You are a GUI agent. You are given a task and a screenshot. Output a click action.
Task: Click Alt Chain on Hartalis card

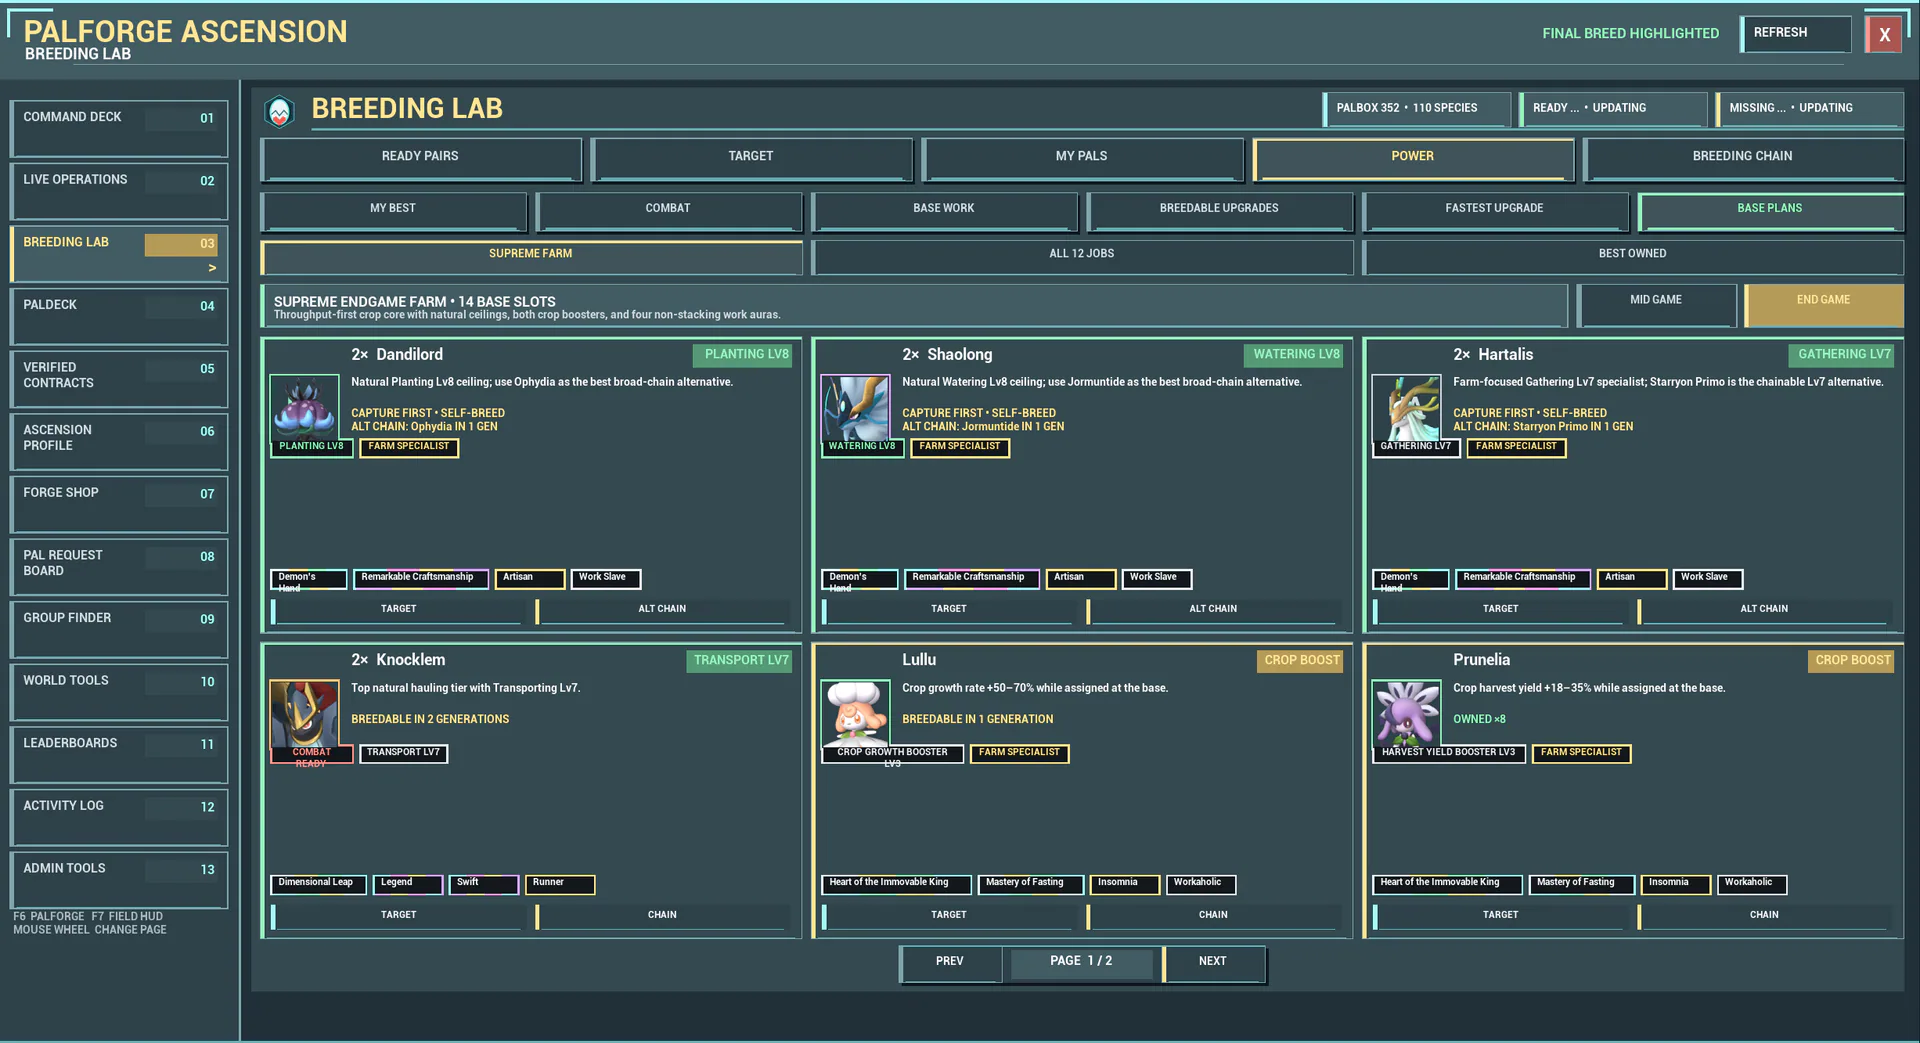(1764, 611)
